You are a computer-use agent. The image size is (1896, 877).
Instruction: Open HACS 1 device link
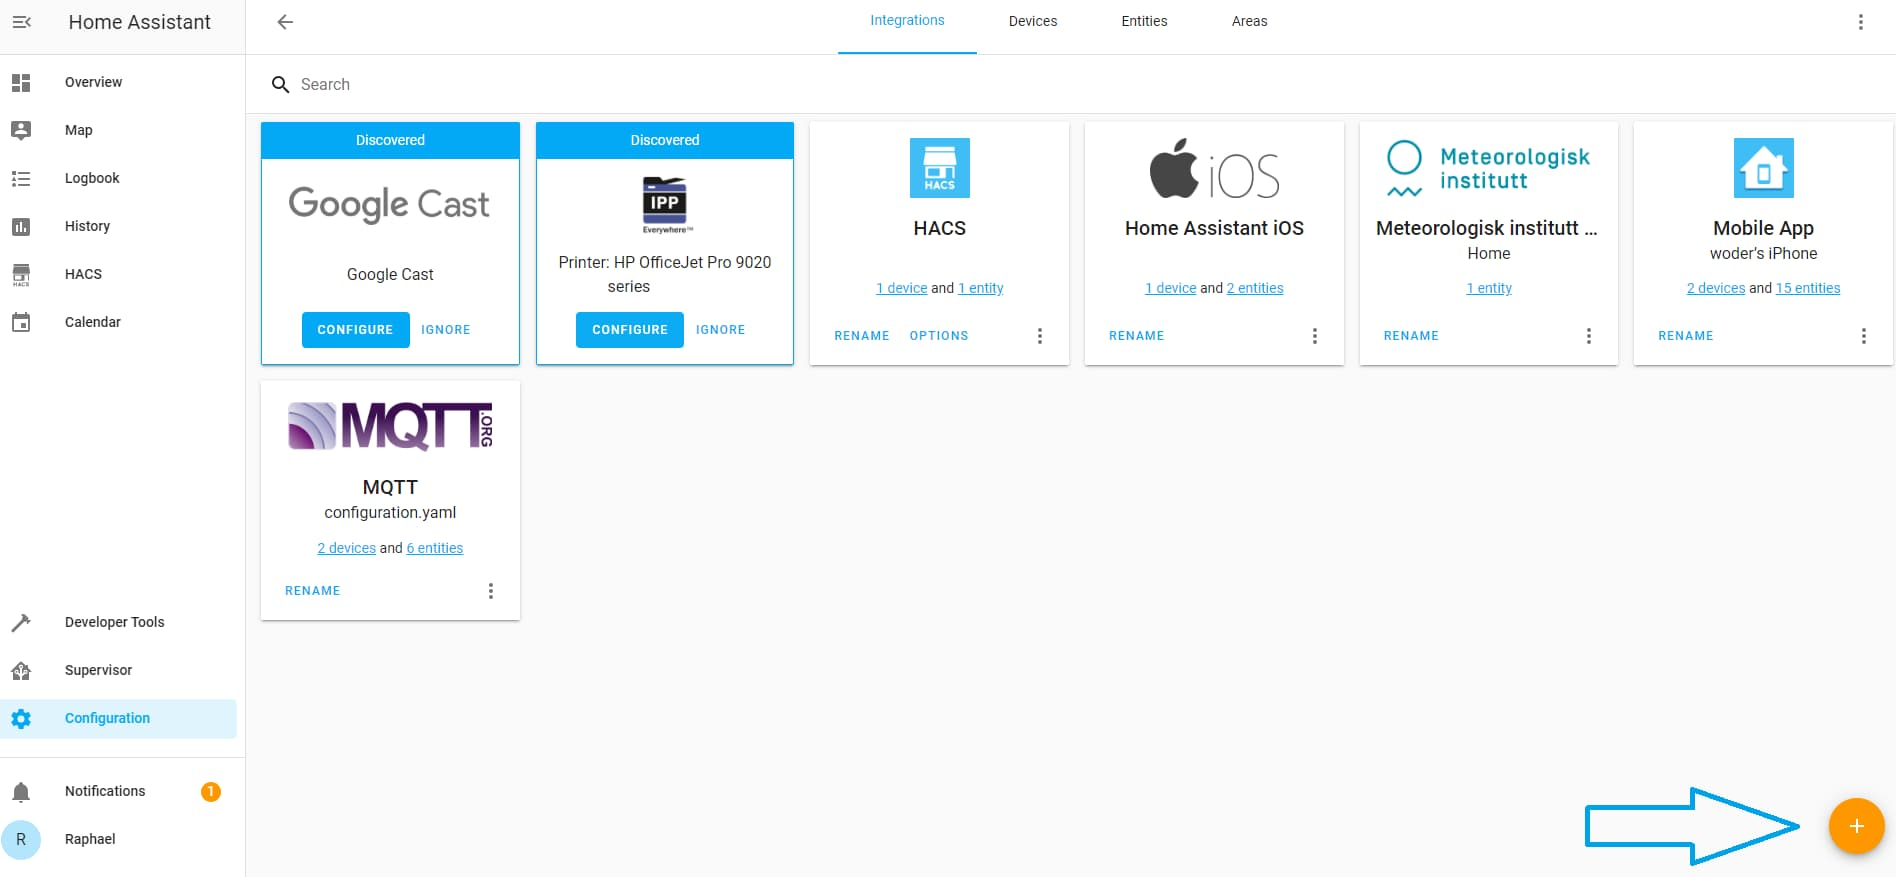click(x=902, y=288)
